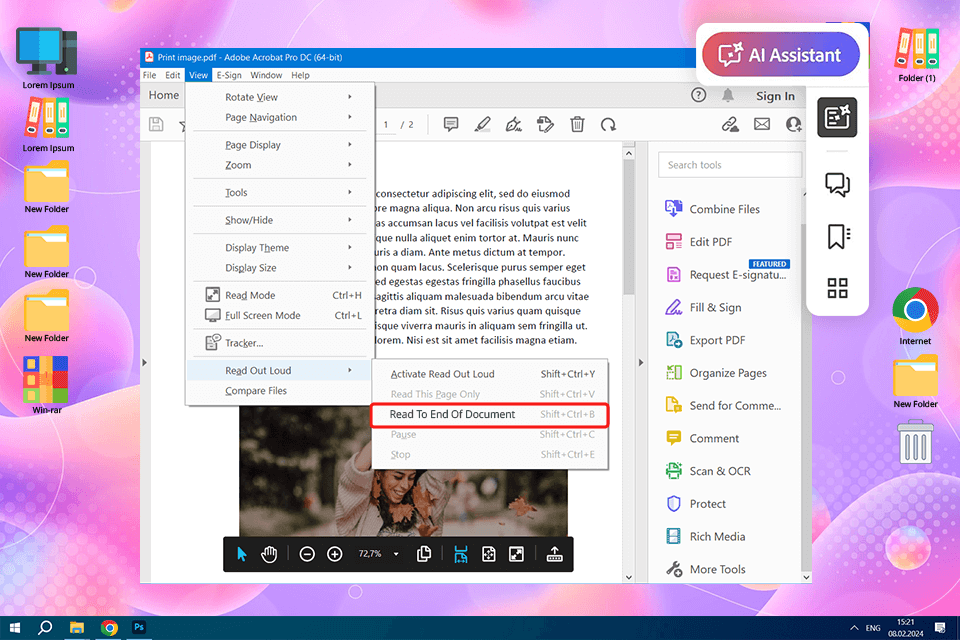Viewport: 960px width, 640px height.
Task: Click the share link icon in toolbar
Action: 730,124
